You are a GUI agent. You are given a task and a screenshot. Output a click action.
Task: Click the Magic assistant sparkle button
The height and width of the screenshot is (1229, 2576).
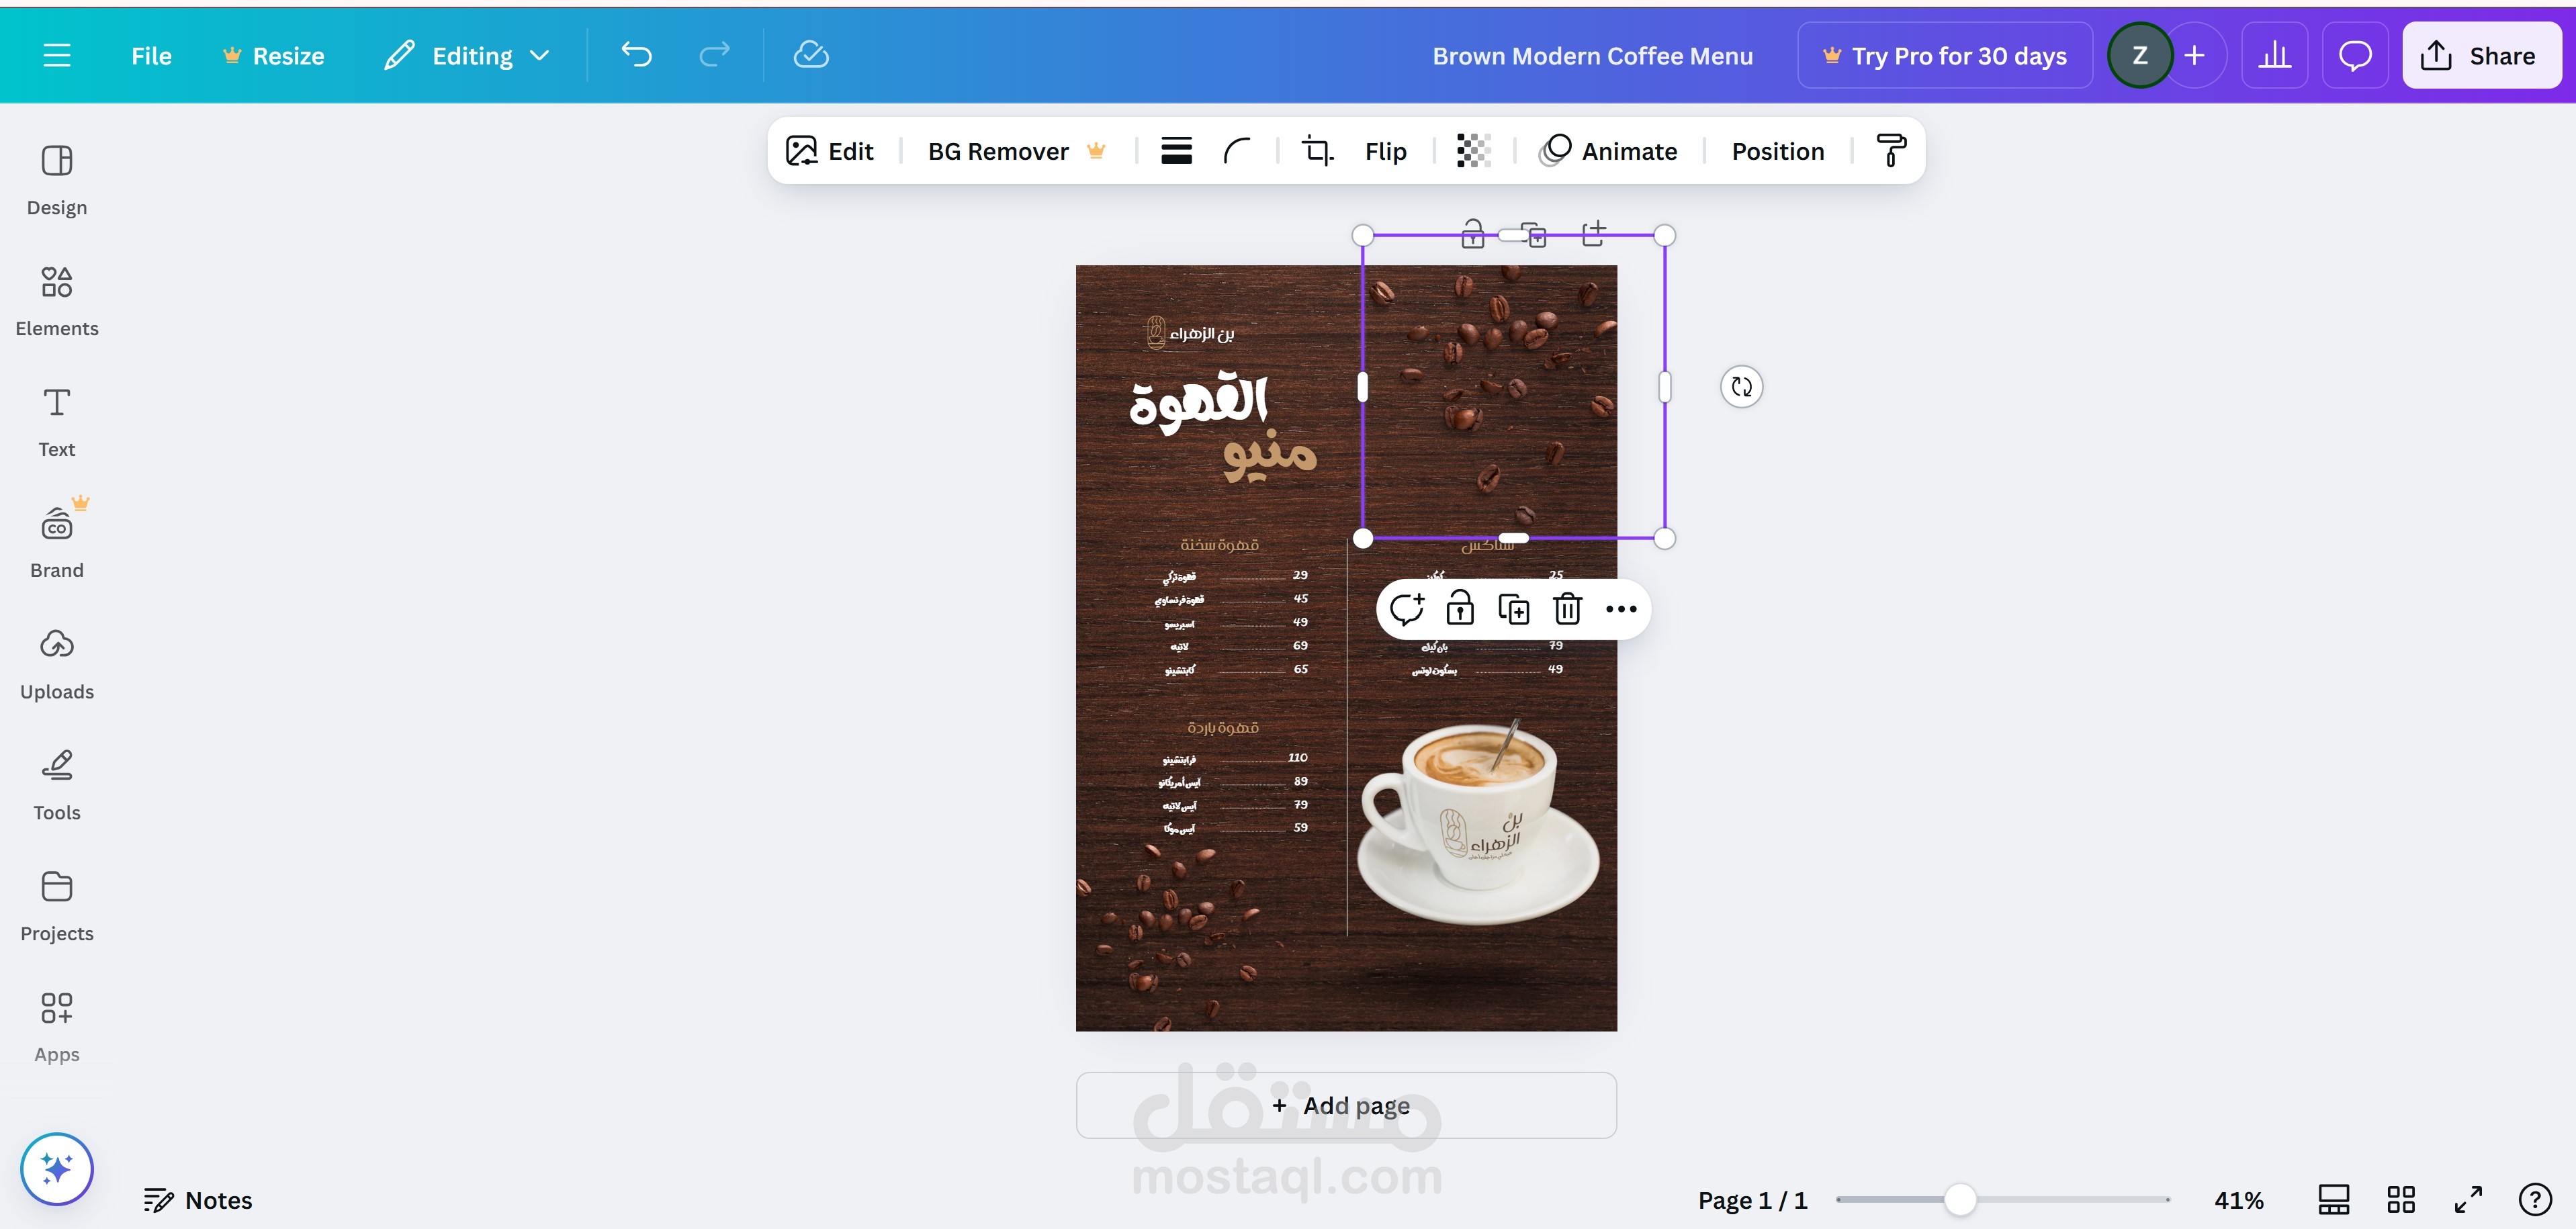(57, 1168)
